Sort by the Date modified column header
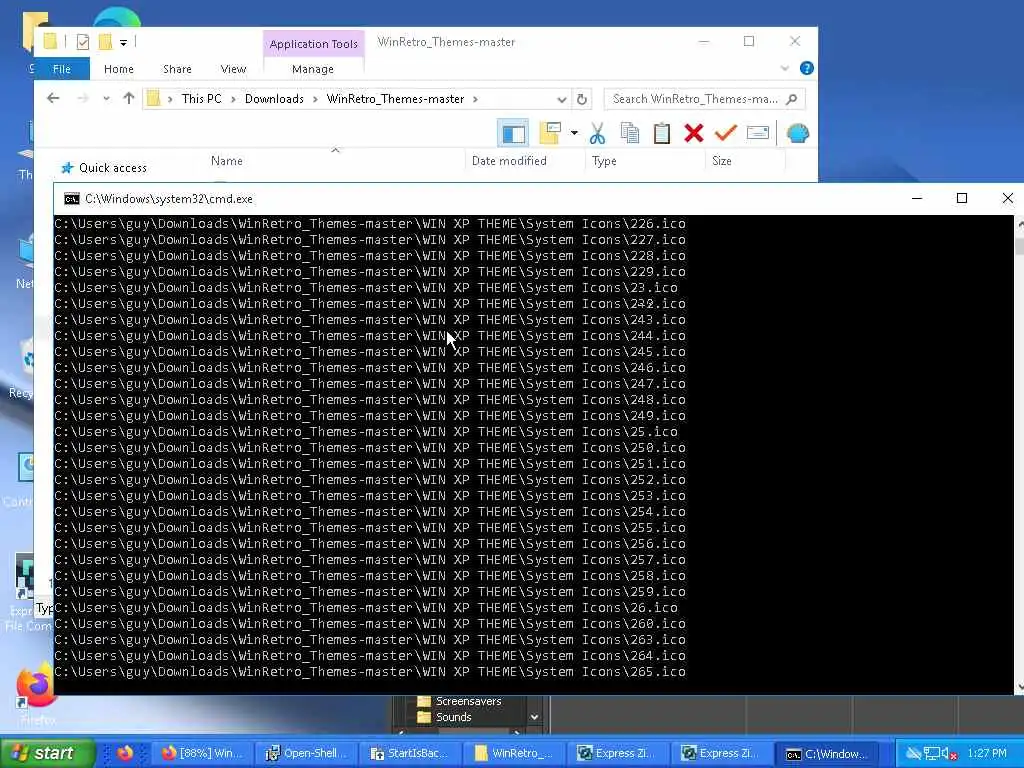 click(x=509, y=161)
